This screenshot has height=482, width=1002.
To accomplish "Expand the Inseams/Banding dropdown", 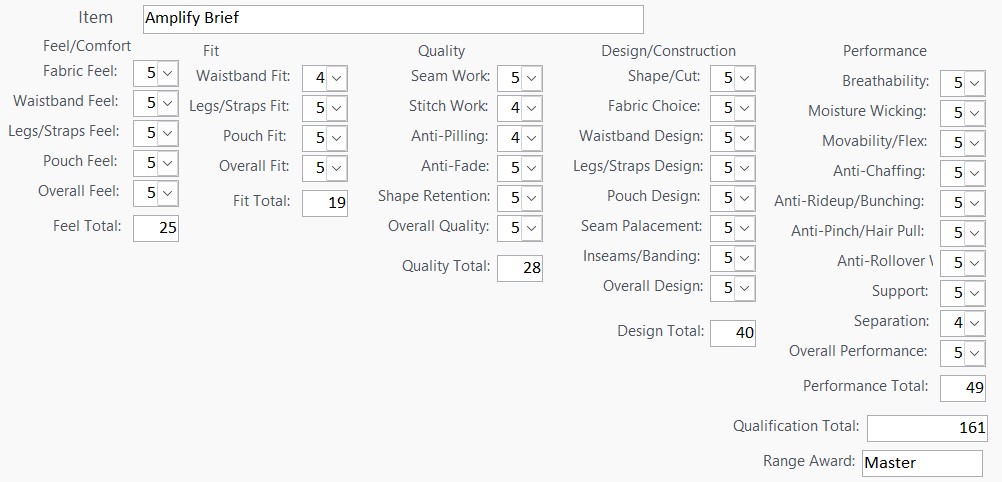I will 744,258.
